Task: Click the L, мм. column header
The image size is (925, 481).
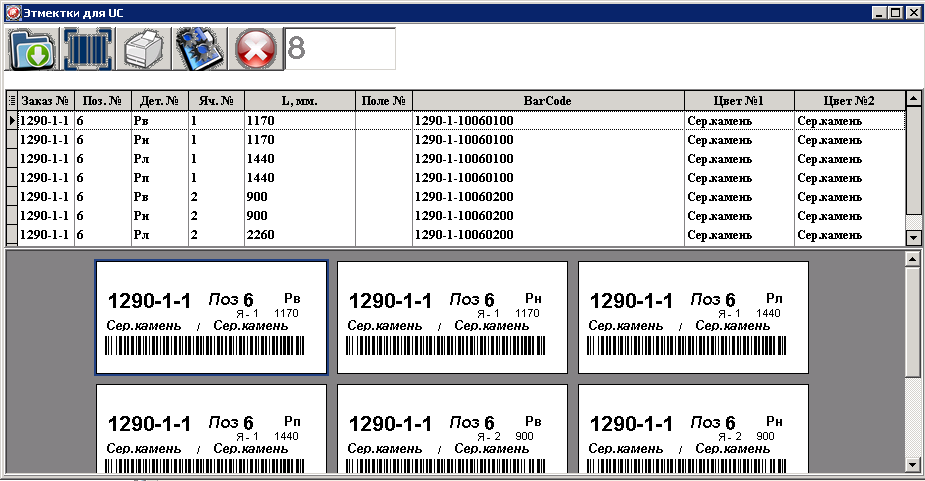Action: (x=300, y=101)
